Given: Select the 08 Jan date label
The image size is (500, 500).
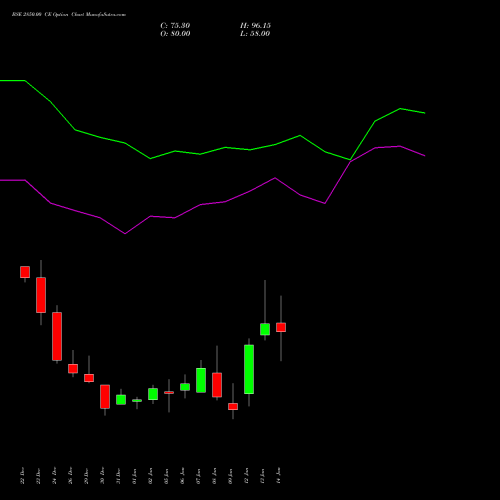Looking at the screenshot, I should pos(214,476).
